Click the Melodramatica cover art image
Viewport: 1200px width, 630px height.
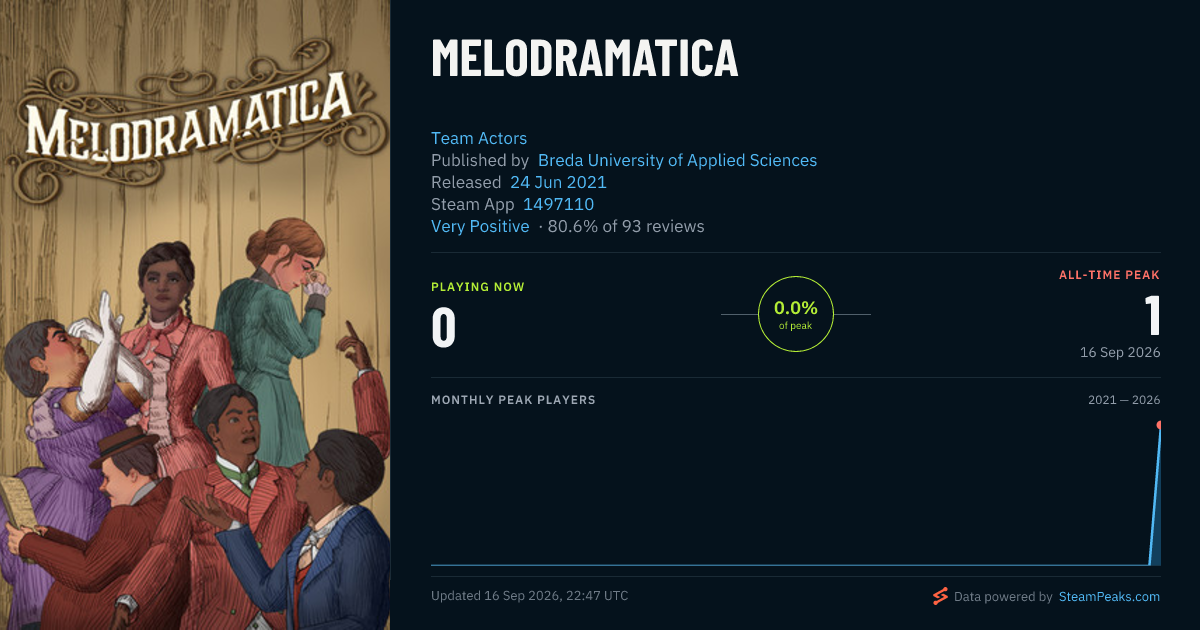(x=195, y=315)
